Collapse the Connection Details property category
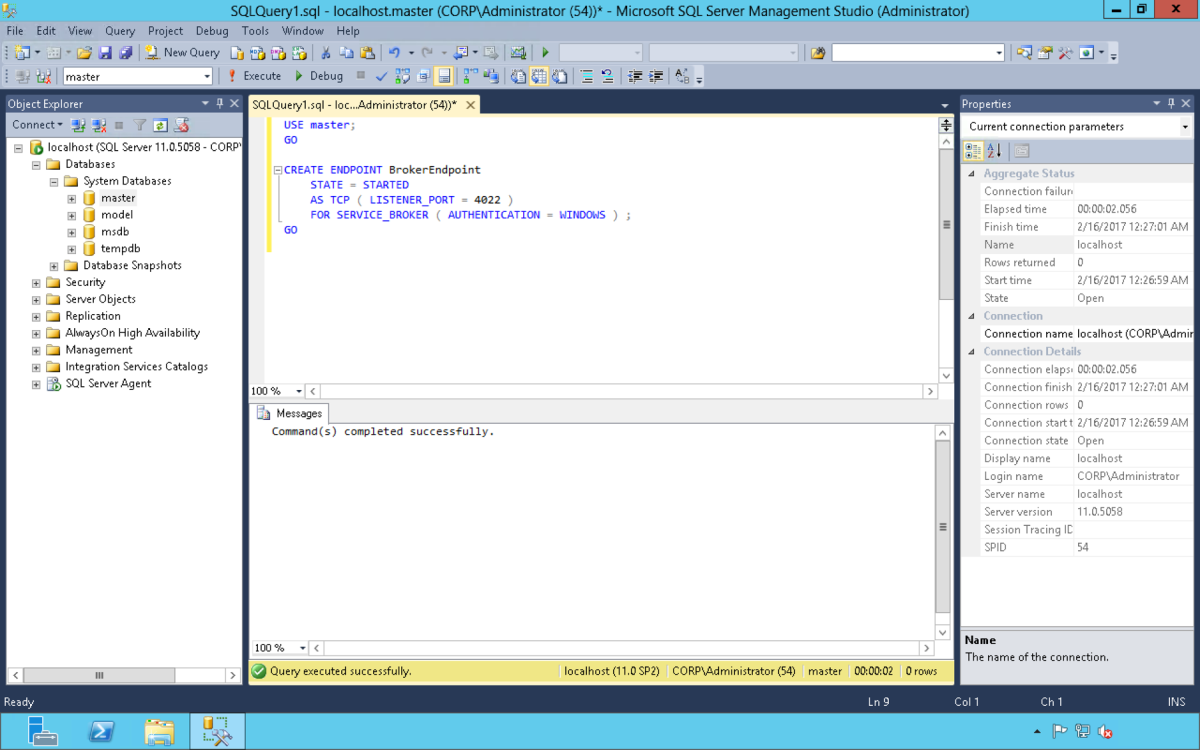Image resolution: width=1200 pixels, height=750 pixels. pyautogui.click(x=970, y=352)
